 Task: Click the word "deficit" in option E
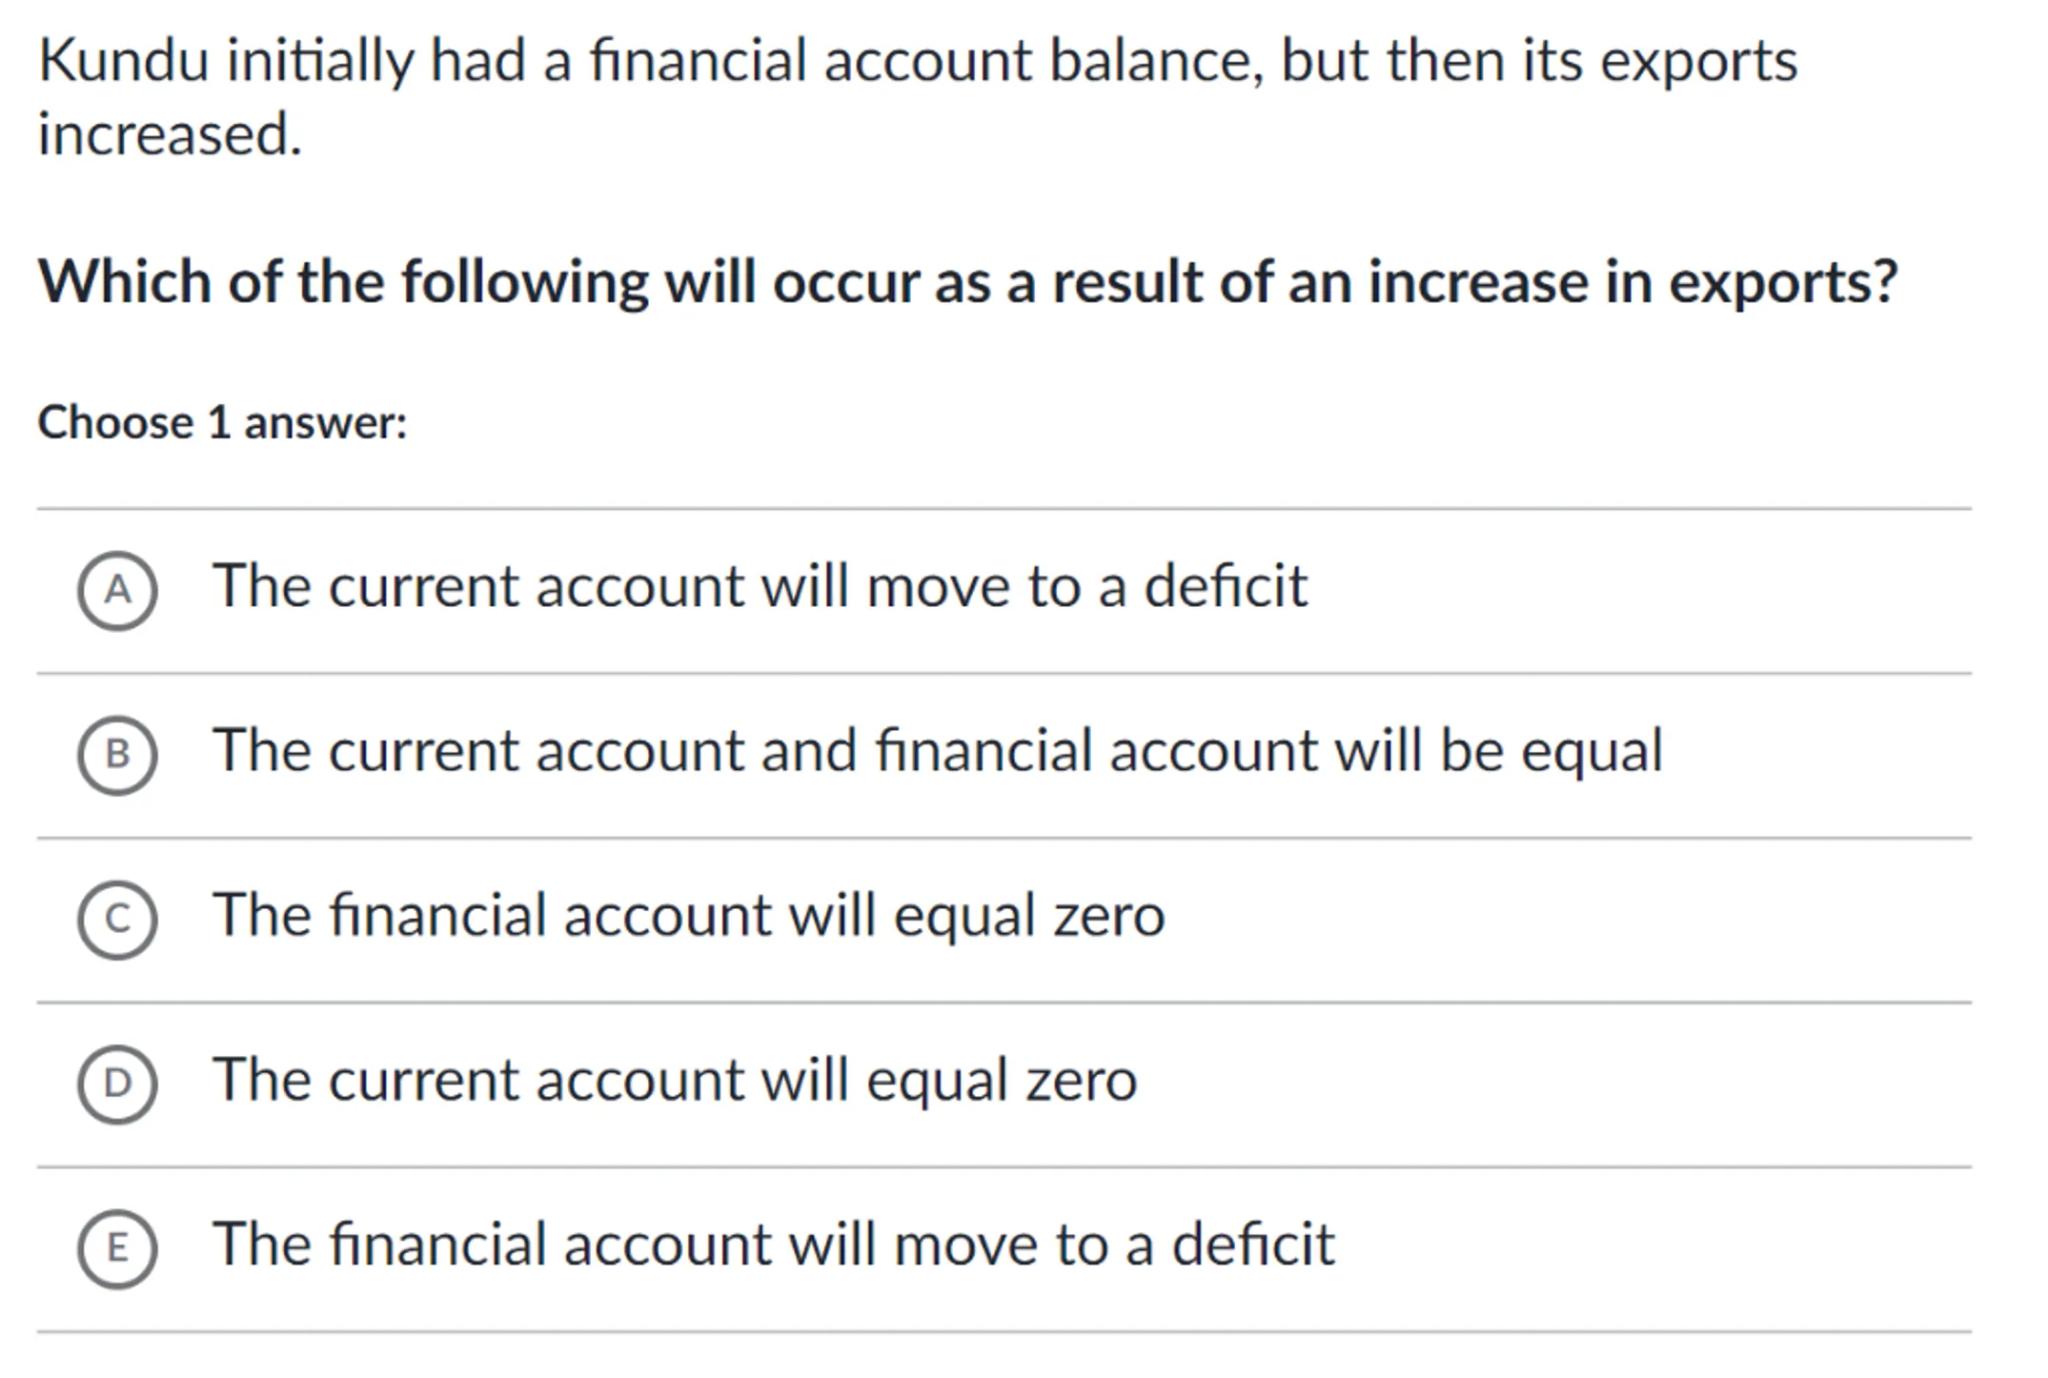point(1252,1245)
